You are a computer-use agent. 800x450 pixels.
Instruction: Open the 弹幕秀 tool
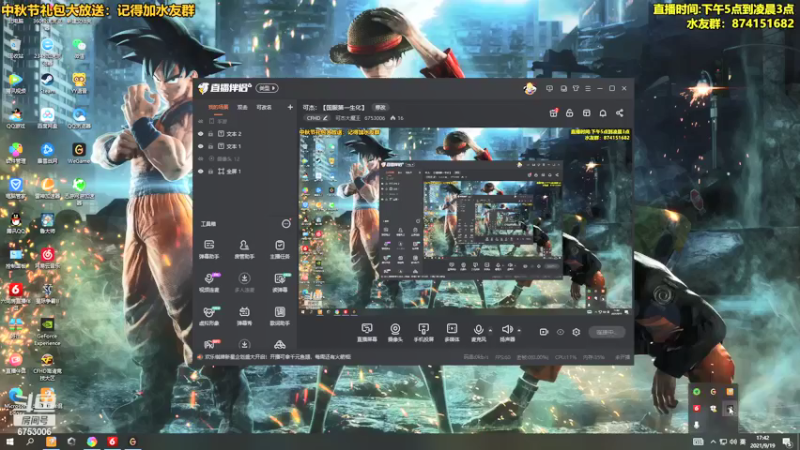[x=244, y=315]
